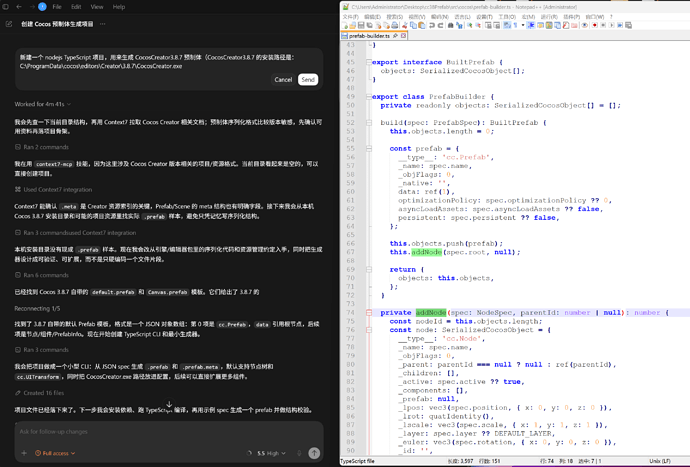This screenshot has height=467, width=690.
Task: Collapse the build method fold at line 52
Action: pos(369,122)
